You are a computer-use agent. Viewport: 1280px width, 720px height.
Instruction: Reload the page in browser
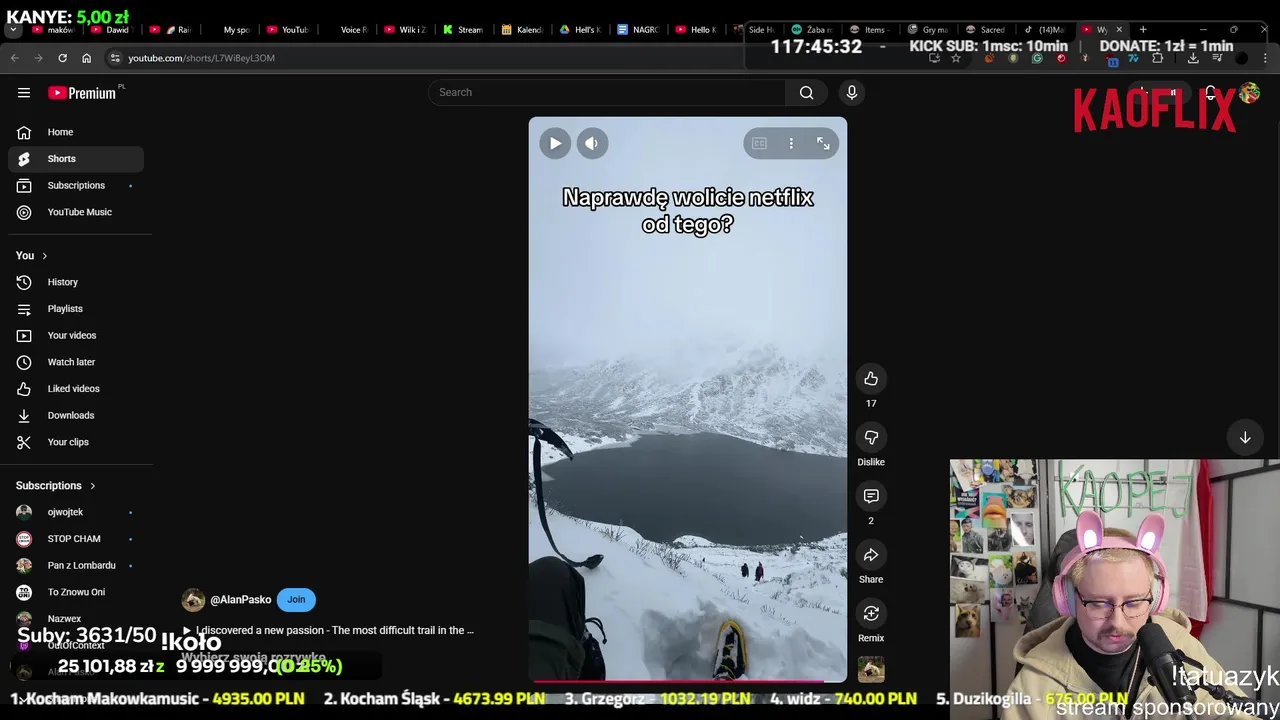click(x=62, y=58)
